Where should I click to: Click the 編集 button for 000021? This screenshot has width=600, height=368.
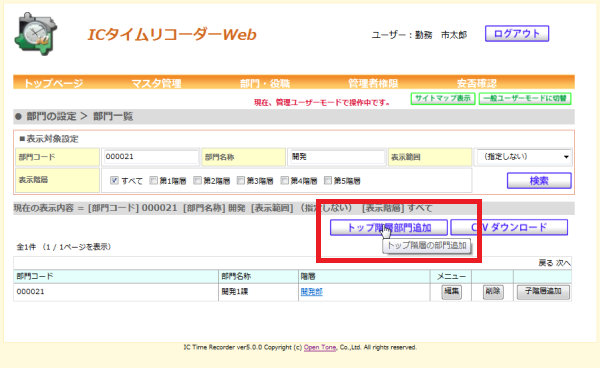tap(452, 292)
